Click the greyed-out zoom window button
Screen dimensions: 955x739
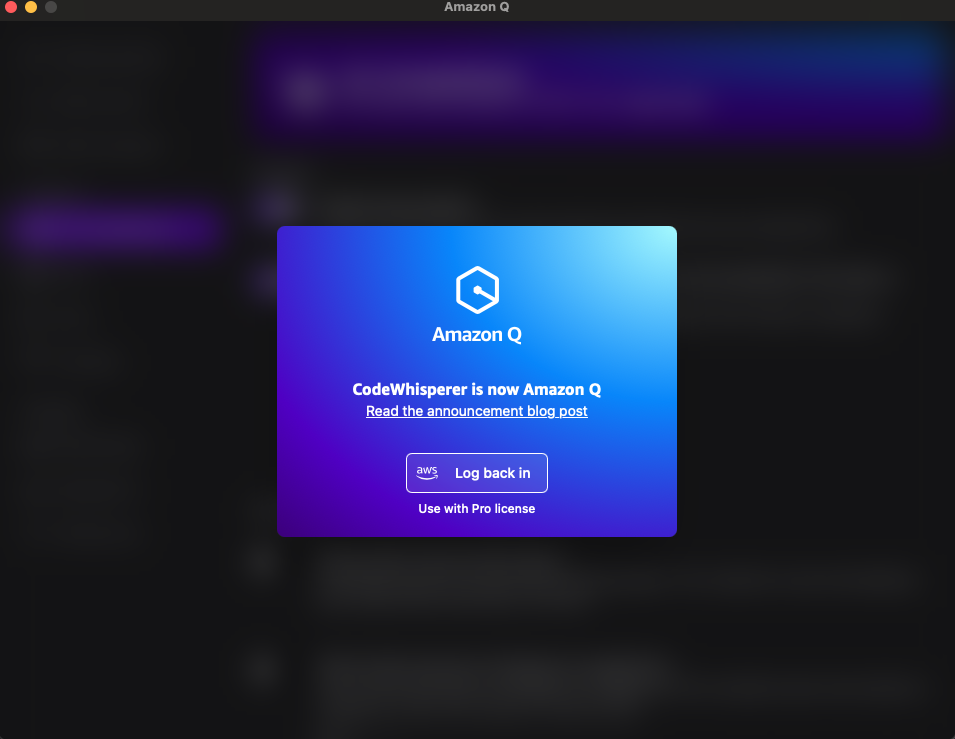coord(51,8)
